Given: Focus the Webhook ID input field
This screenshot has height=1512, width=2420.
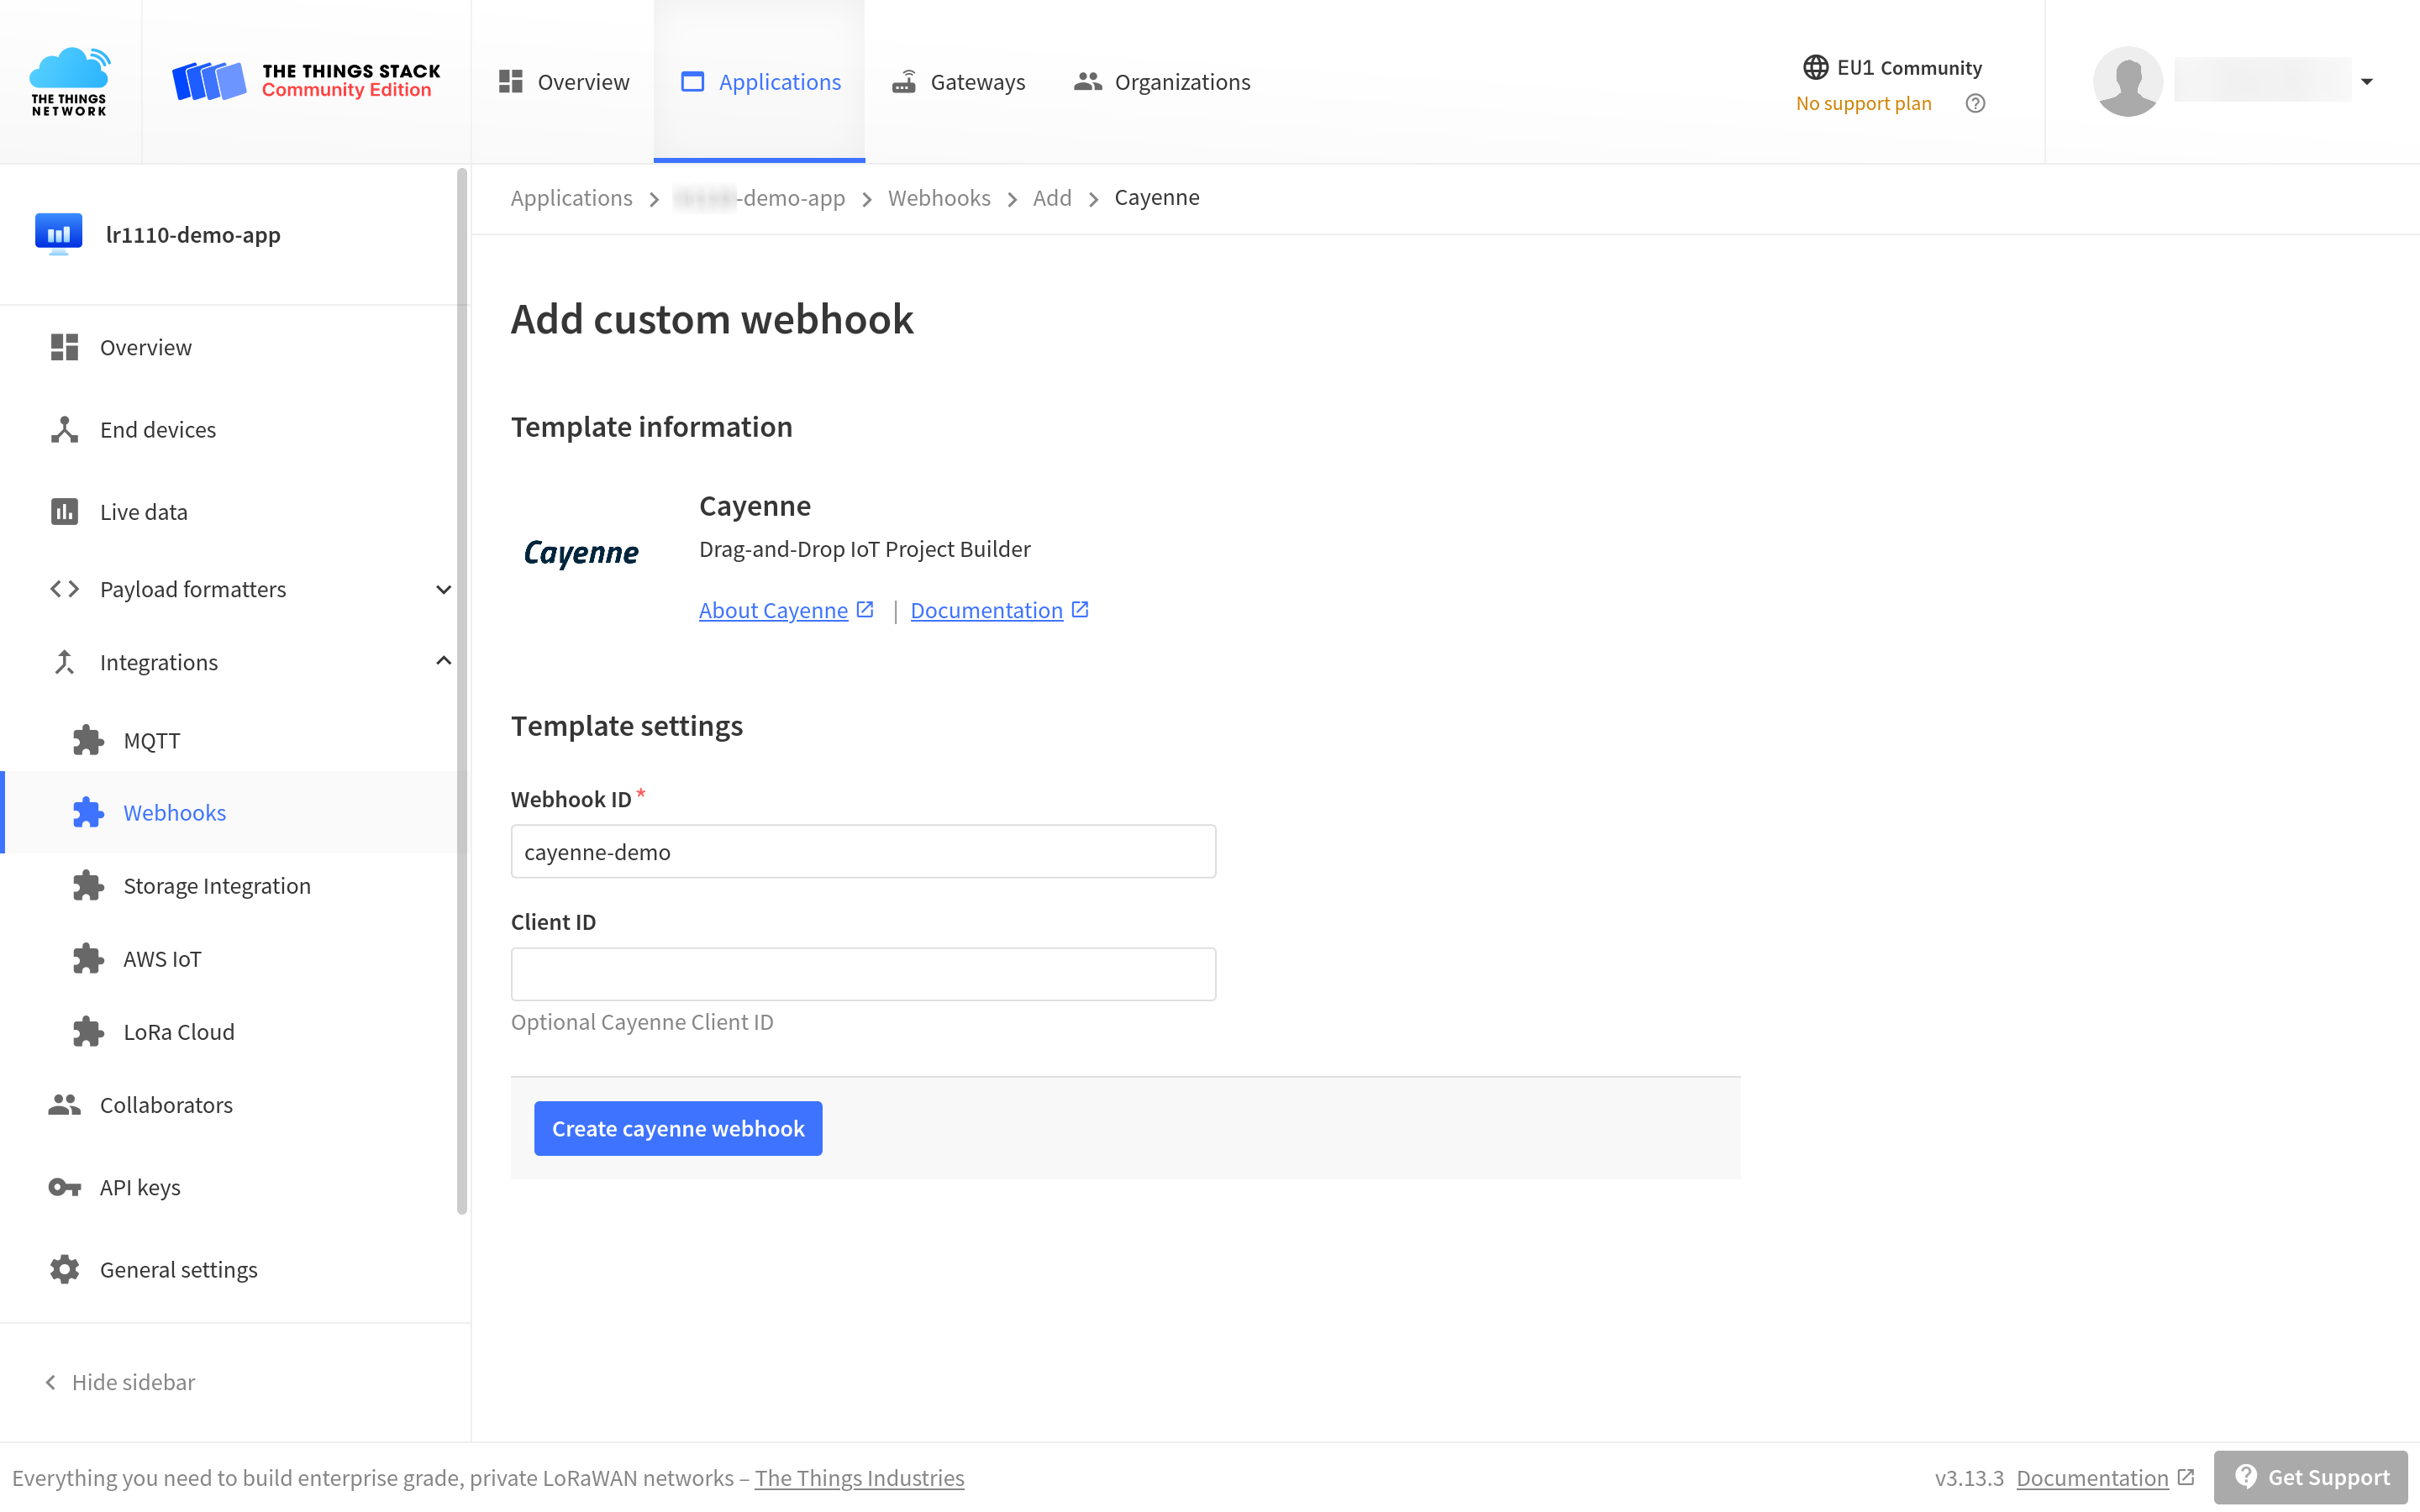Looking at the screenshot, I should (x=863, y=852).
